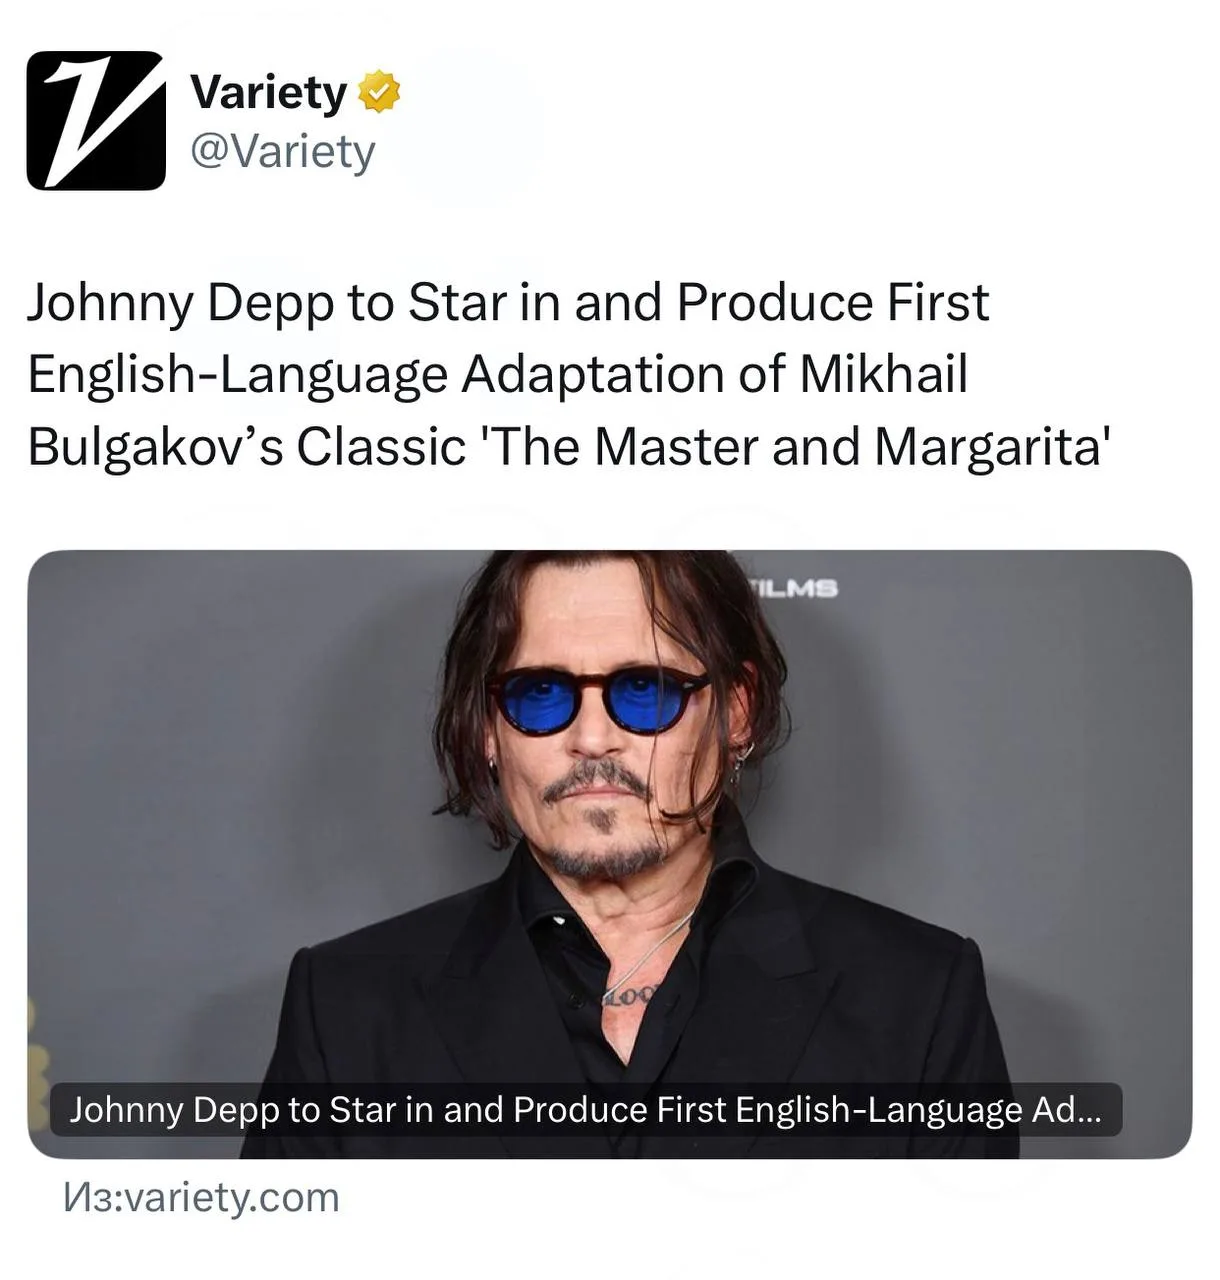Click the words Mikhail in headline
The width and height of the screenshot is (1220, 1280).
coord(883,374)
